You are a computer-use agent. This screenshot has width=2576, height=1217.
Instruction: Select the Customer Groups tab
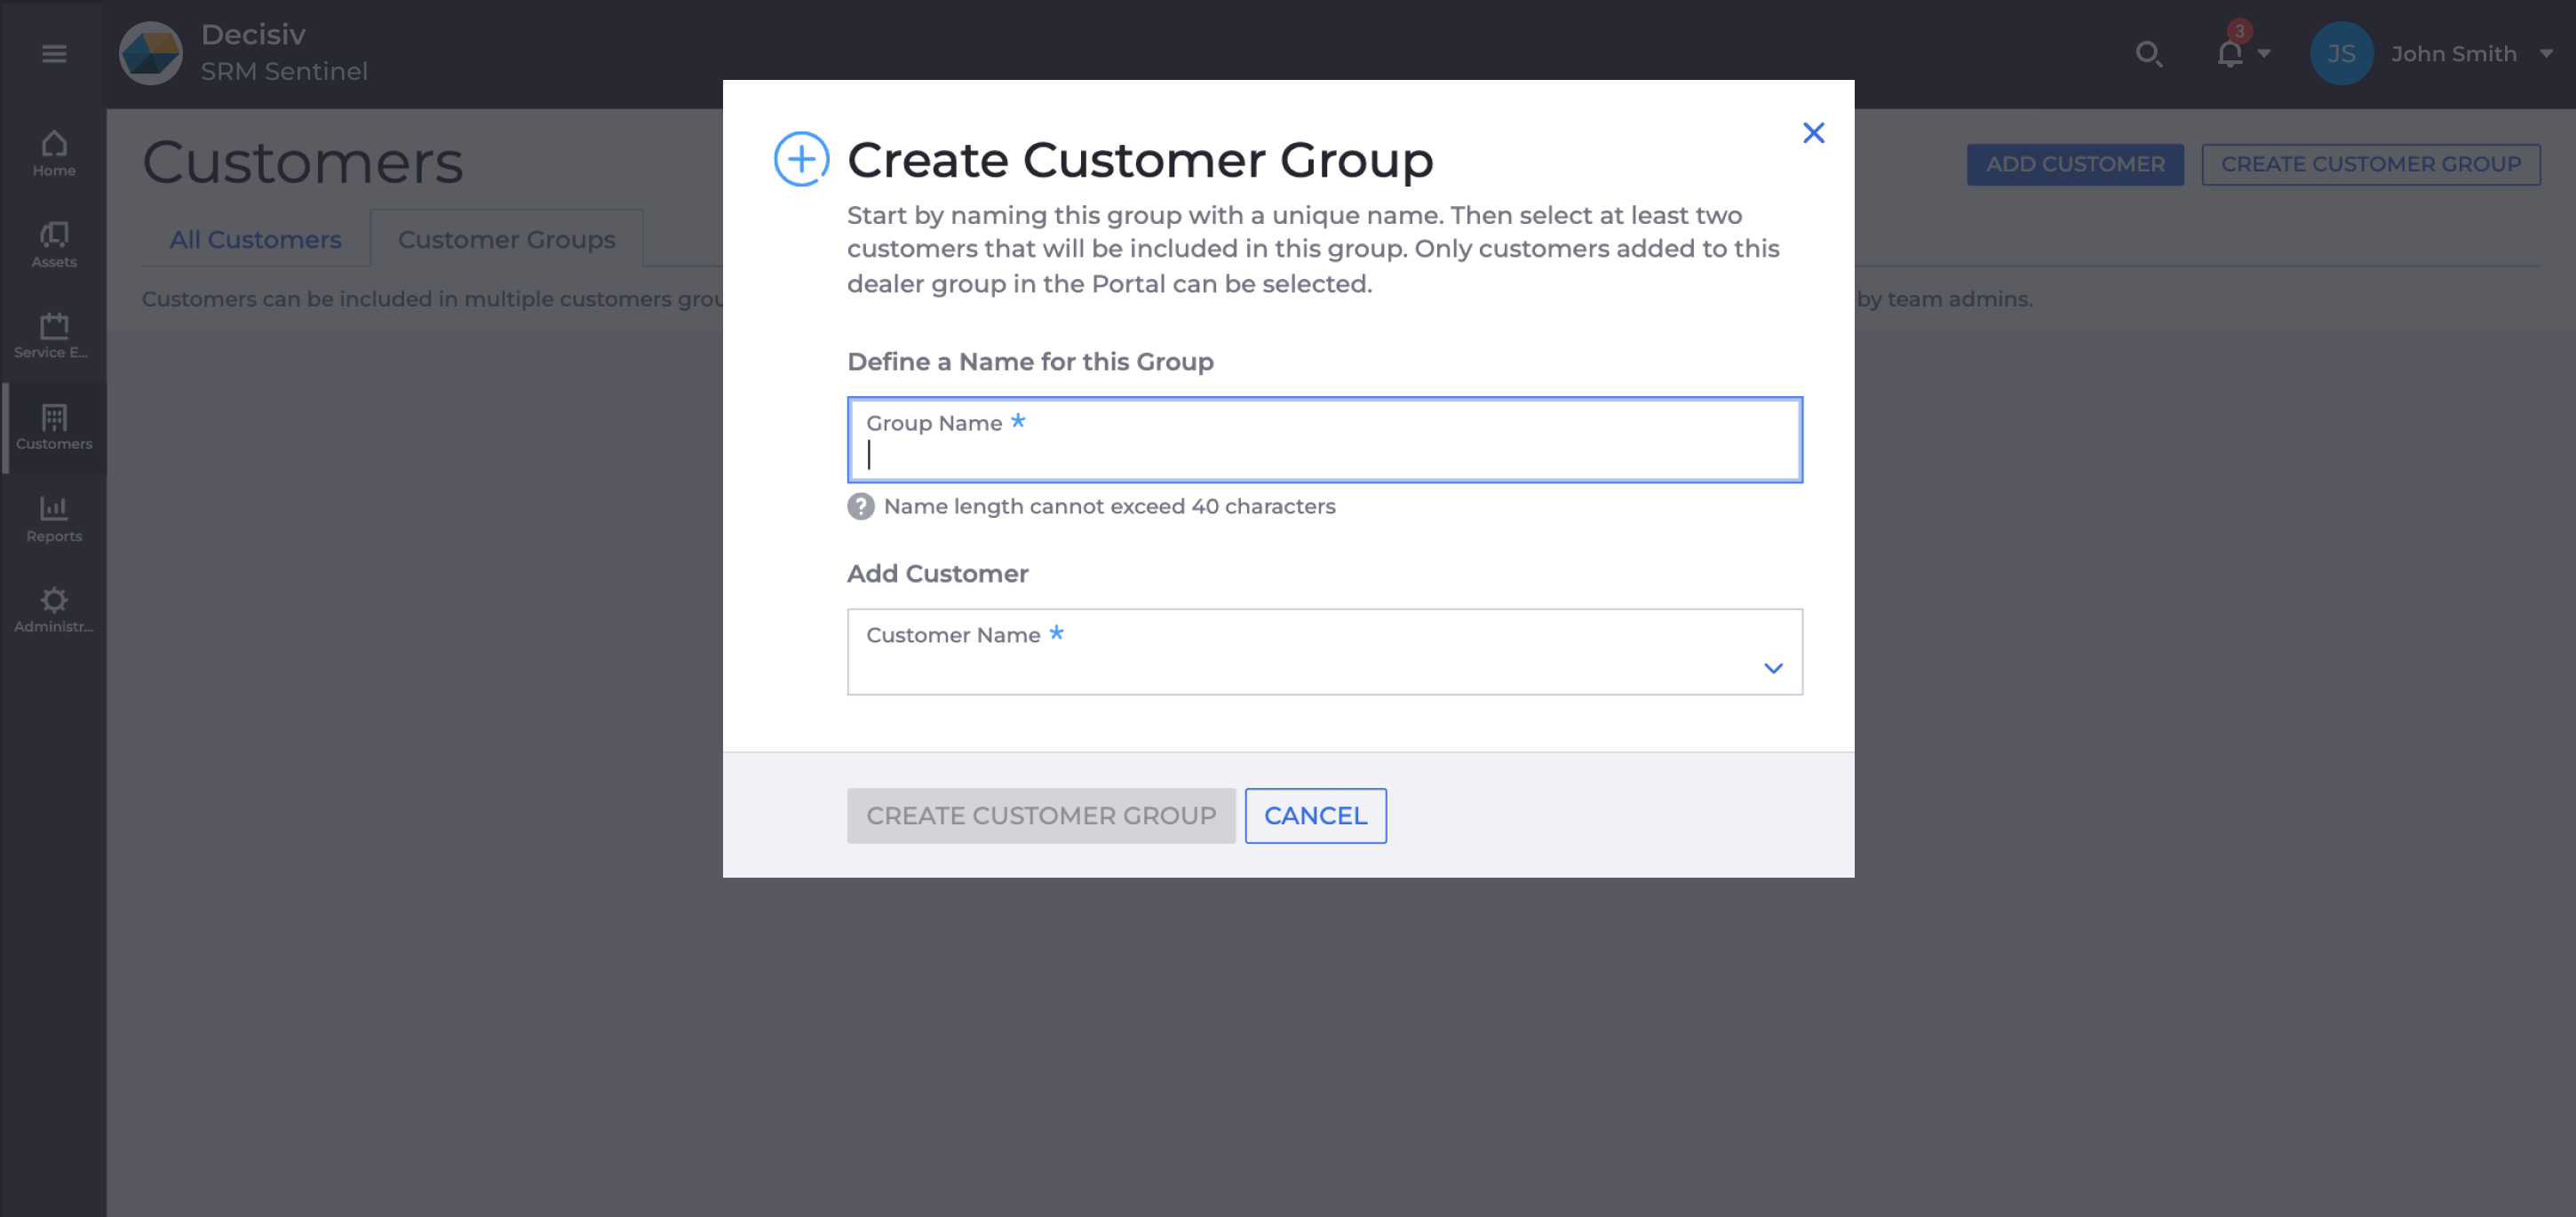[506, 239]
